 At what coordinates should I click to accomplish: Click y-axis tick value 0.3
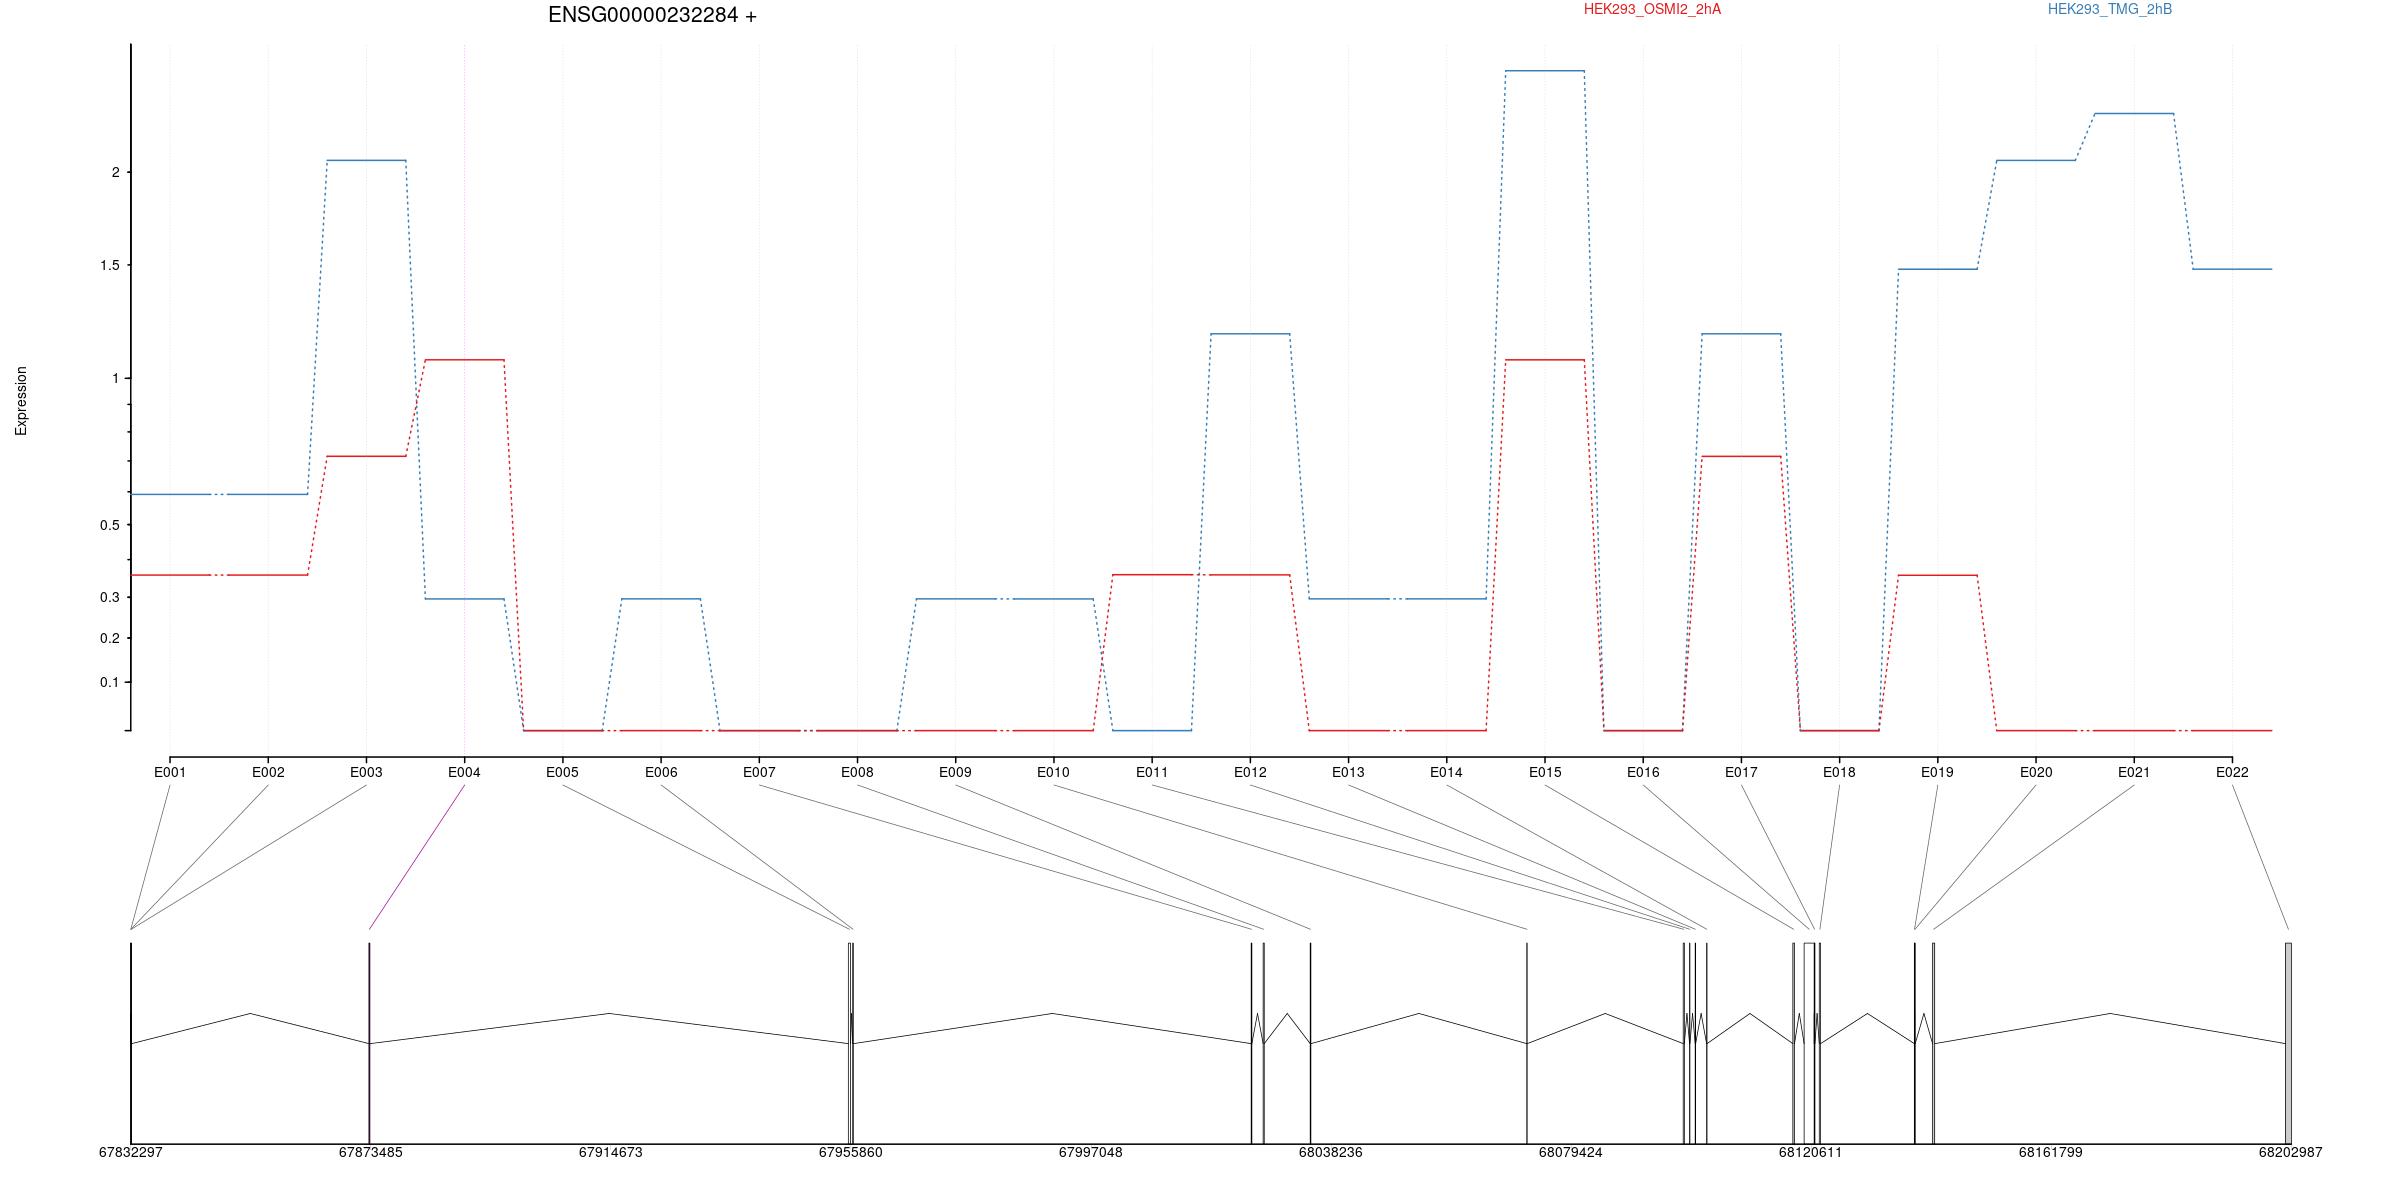tap(110, 597)
